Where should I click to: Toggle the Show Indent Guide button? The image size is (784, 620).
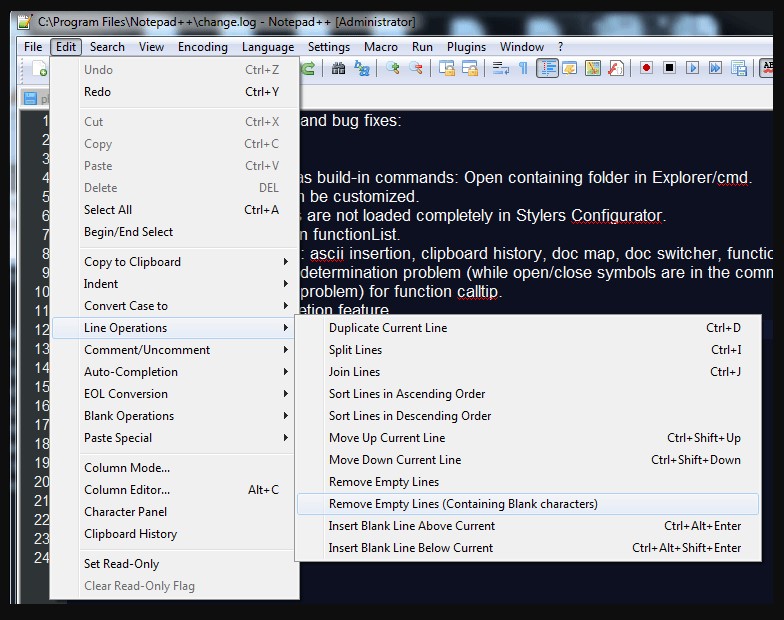tap(547, 68)
